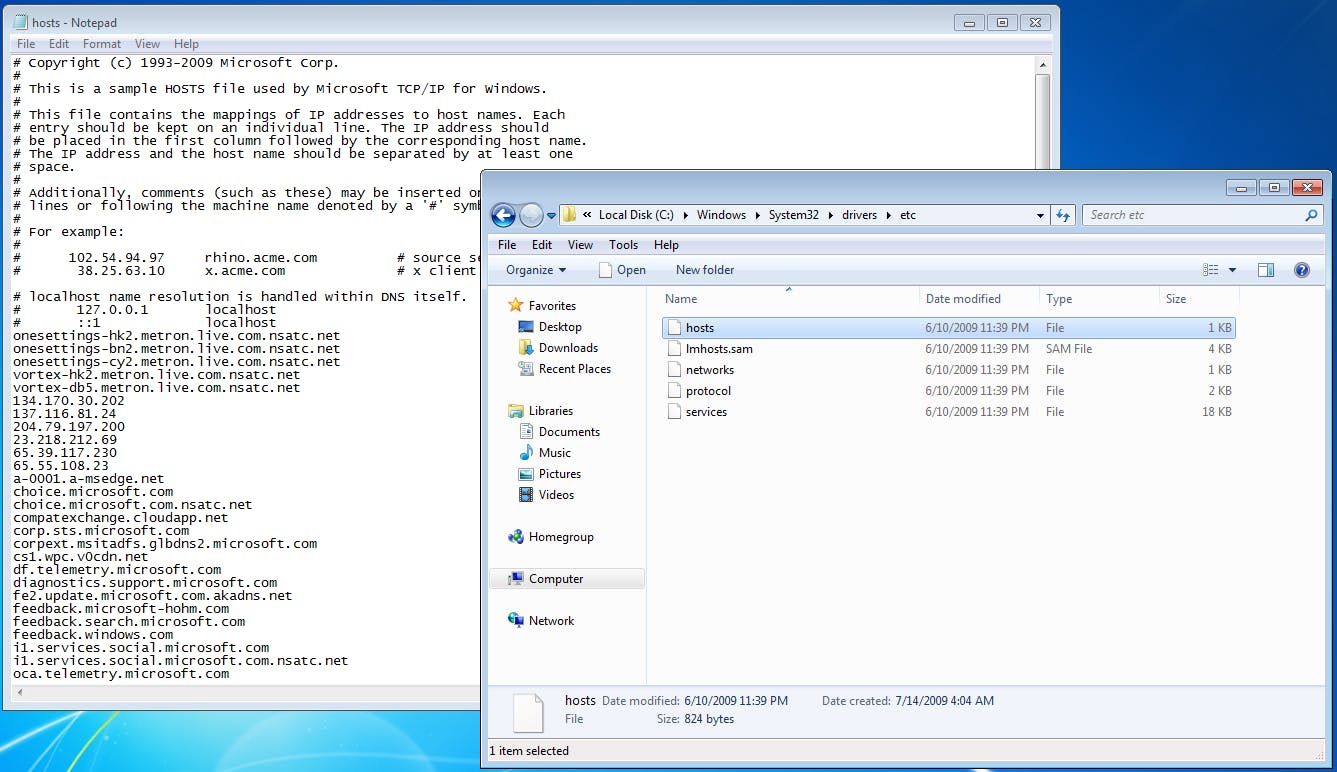Refresh the etc folder view
Image resolution: width=1337 pixels, height=772 pixels.
(x=1063, y=214)
